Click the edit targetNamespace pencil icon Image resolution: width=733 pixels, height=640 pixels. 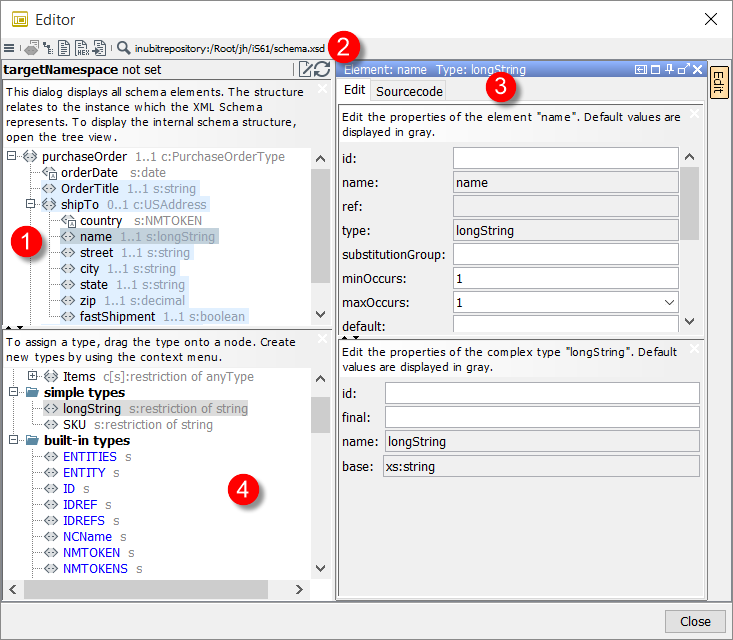point(305,69)
